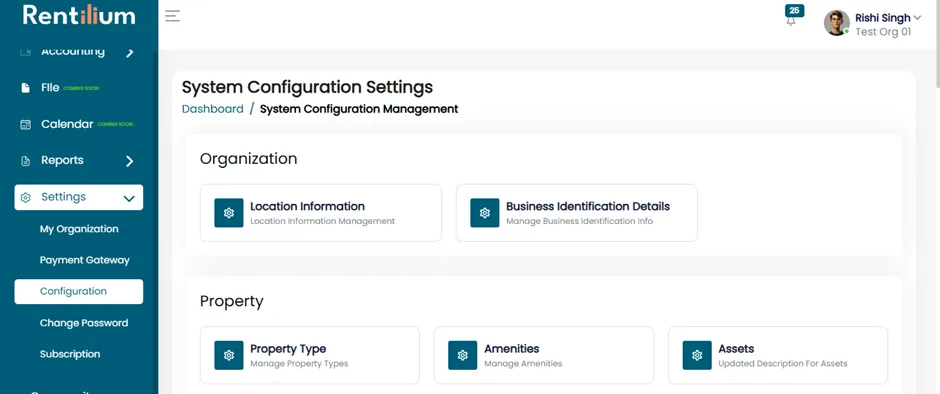The width and height of the screenshot is (940, 394).
Task: Open My Organization submenu
Action: pyautogui.click(x=79, y=229)
